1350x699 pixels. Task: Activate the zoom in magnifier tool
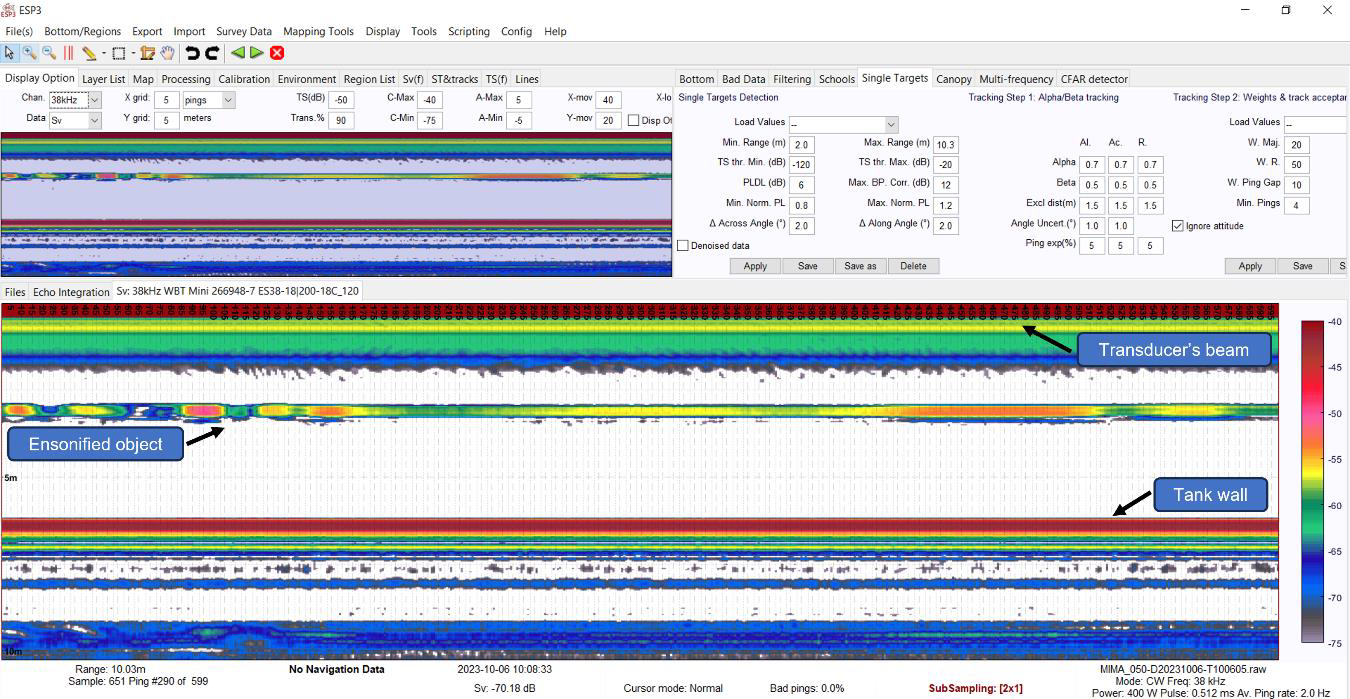click(30, 53)
